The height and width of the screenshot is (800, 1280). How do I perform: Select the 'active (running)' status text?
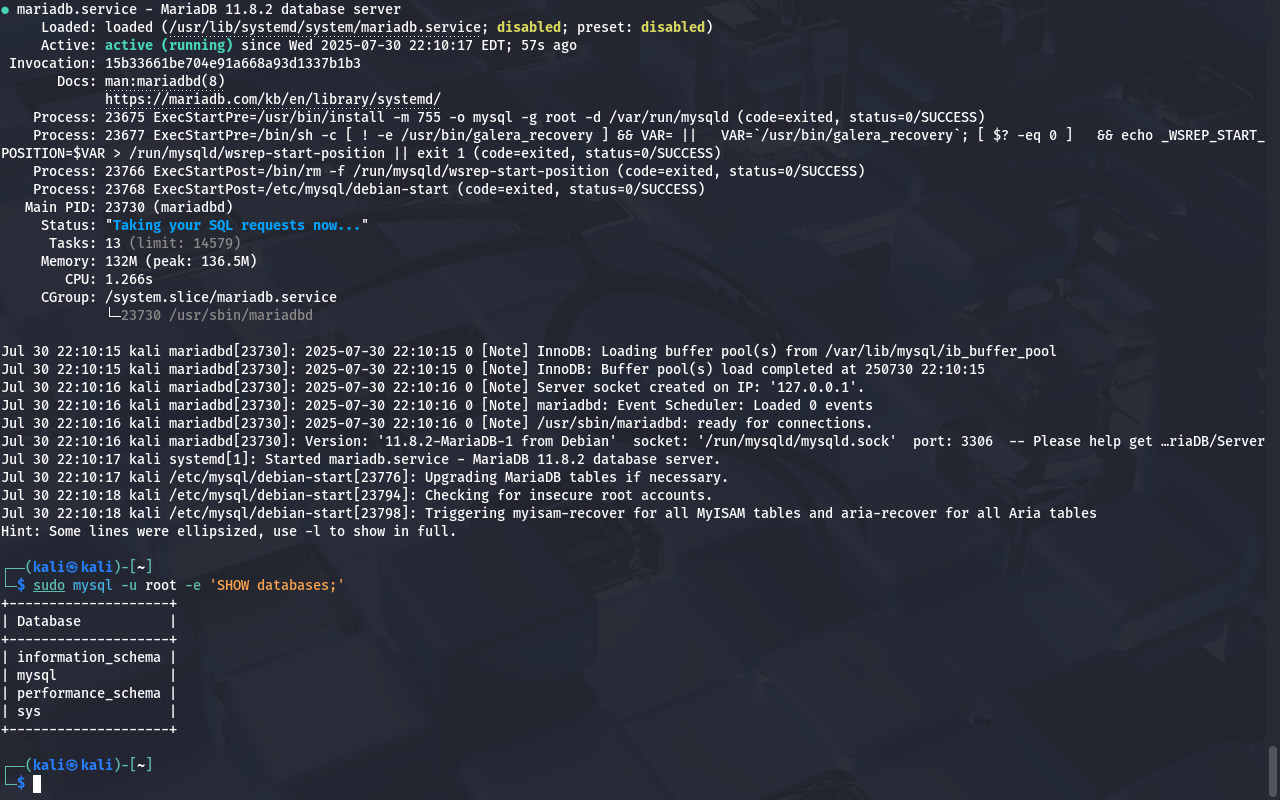pos(169,45)
